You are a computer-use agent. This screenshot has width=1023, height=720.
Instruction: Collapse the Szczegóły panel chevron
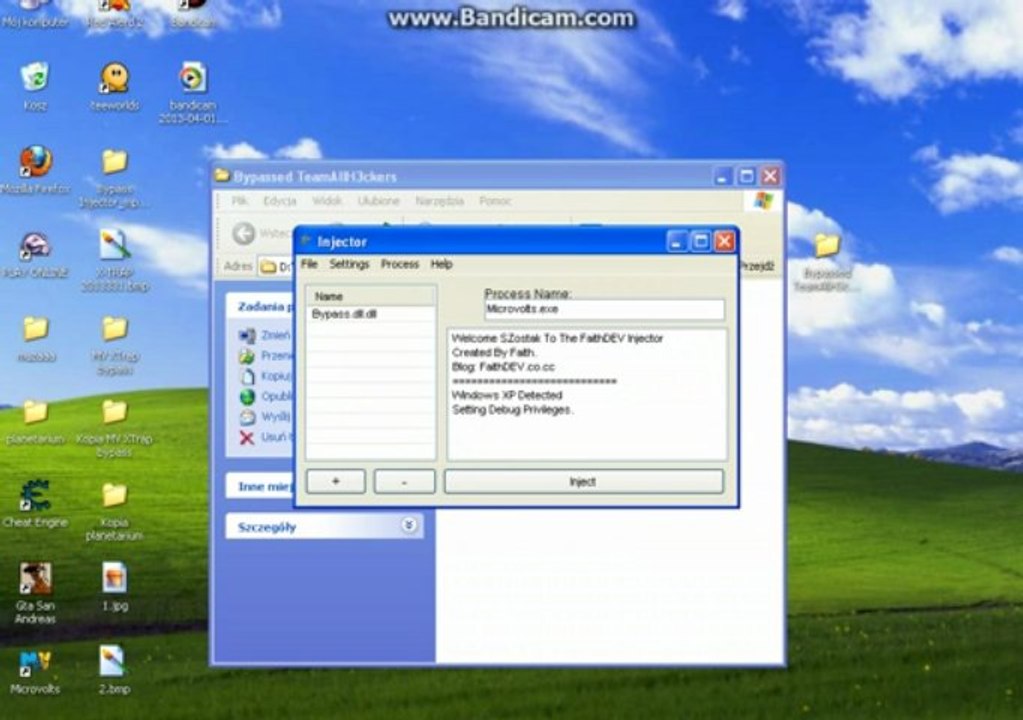click(409, 525)
